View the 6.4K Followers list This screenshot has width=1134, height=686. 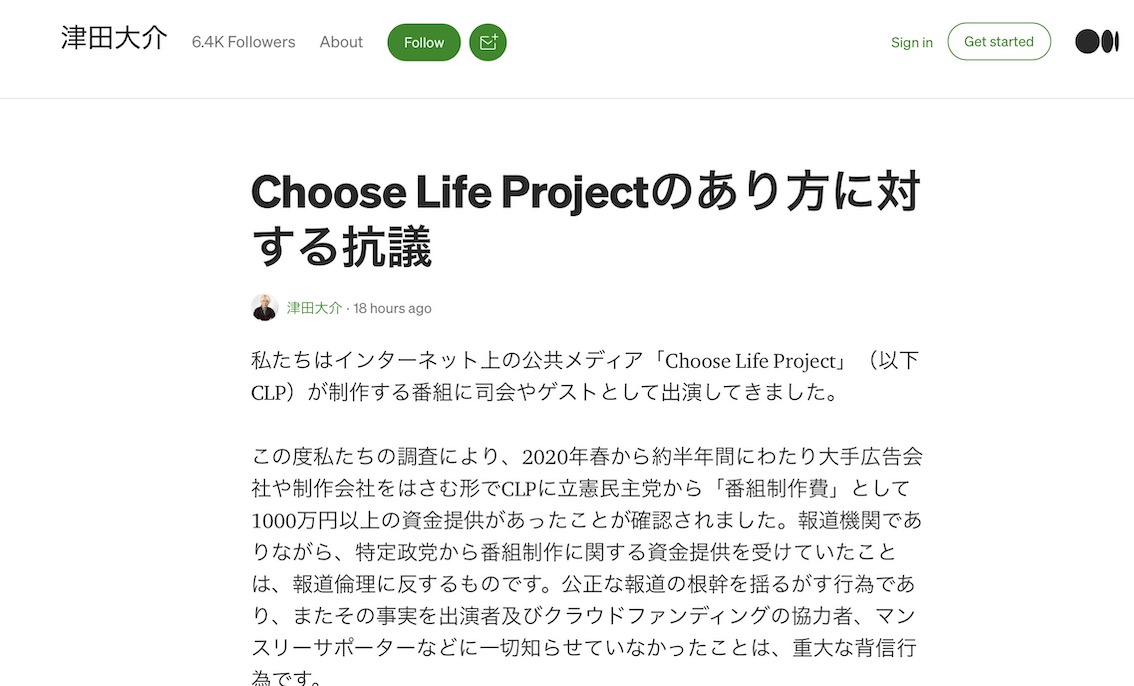pyautogui.click(x=243, y=42)
